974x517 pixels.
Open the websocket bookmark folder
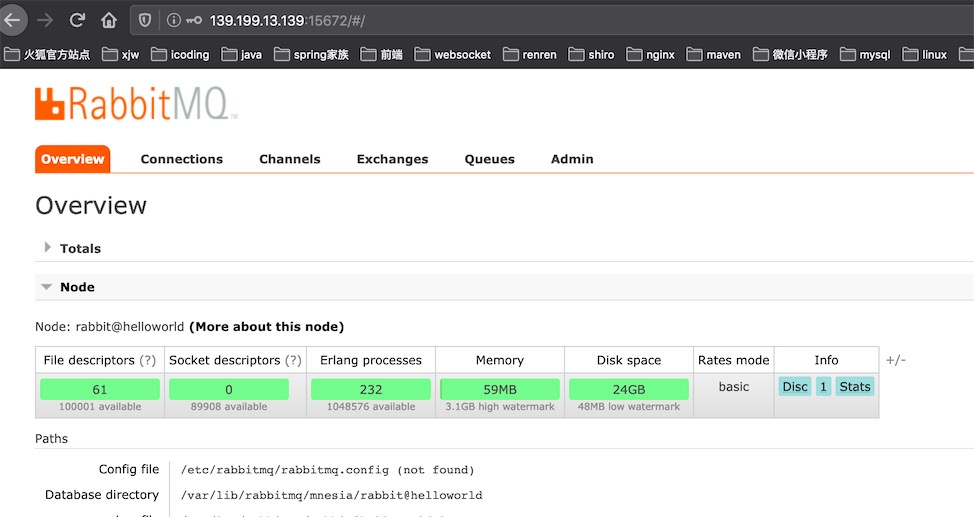(453, 55)
